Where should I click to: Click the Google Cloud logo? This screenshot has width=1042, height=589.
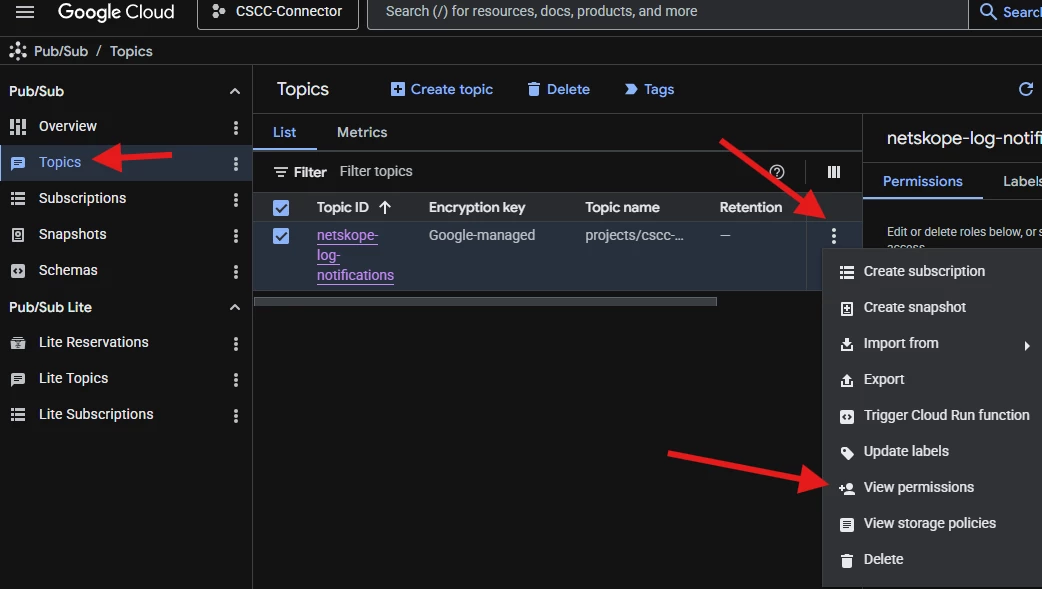coord(116,12)
